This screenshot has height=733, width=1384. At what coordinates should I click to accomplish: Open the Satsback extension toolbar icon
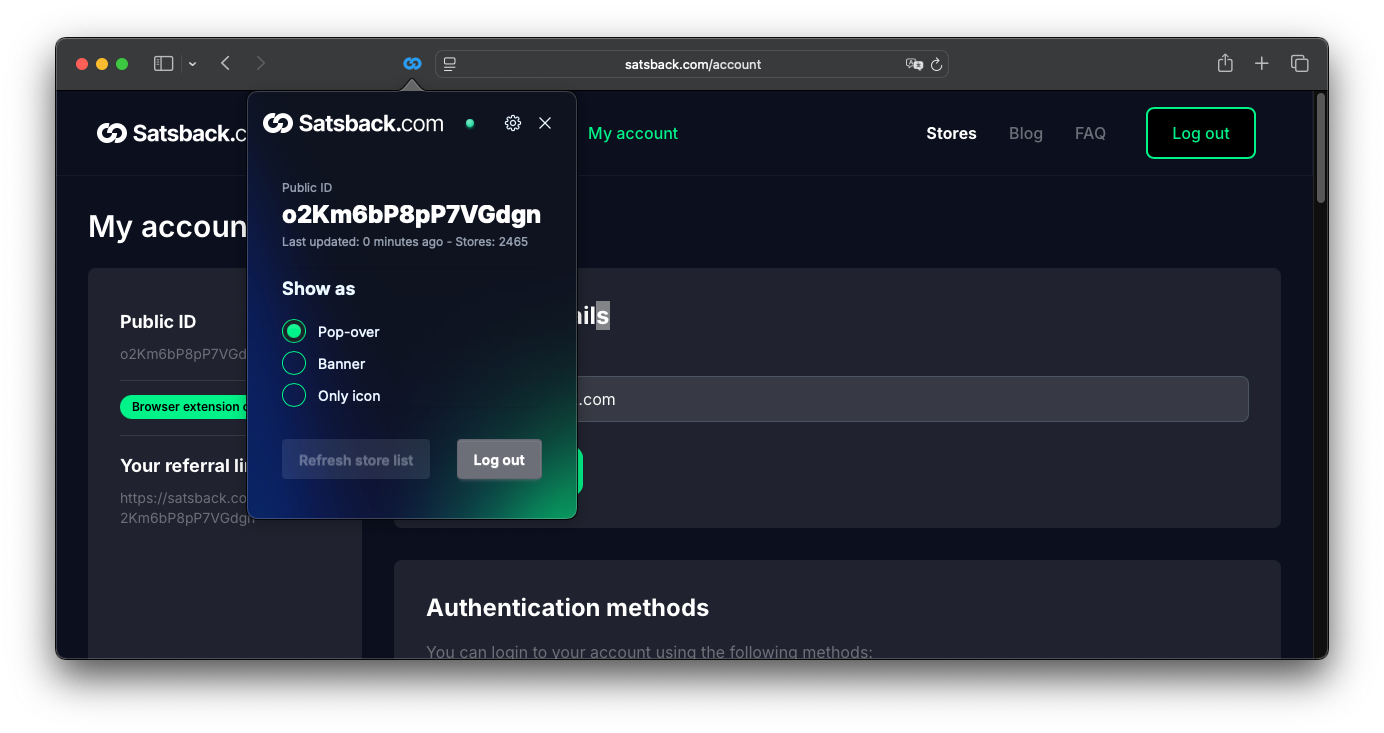[412, 64]
